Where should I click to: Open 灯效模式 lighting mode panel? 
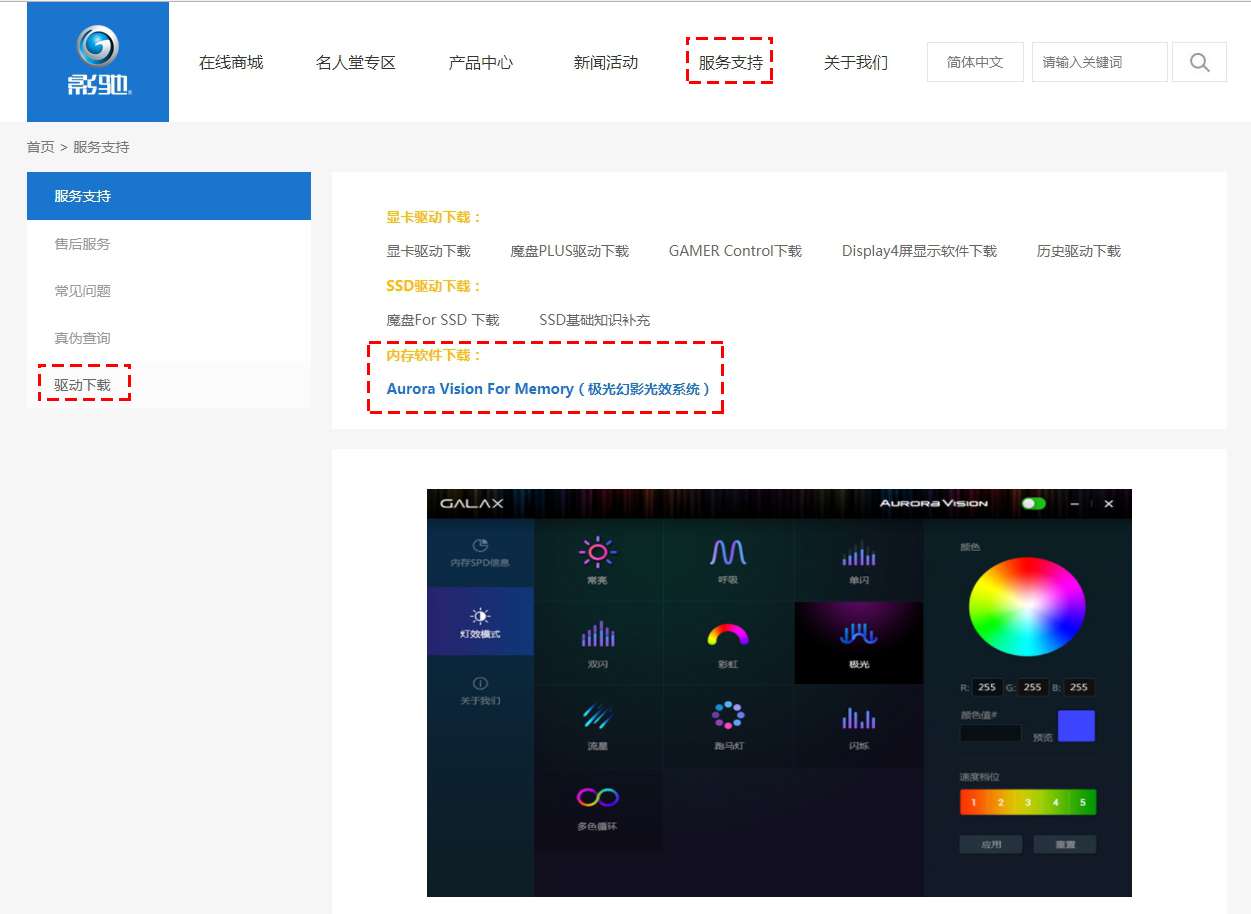point(480,622)
